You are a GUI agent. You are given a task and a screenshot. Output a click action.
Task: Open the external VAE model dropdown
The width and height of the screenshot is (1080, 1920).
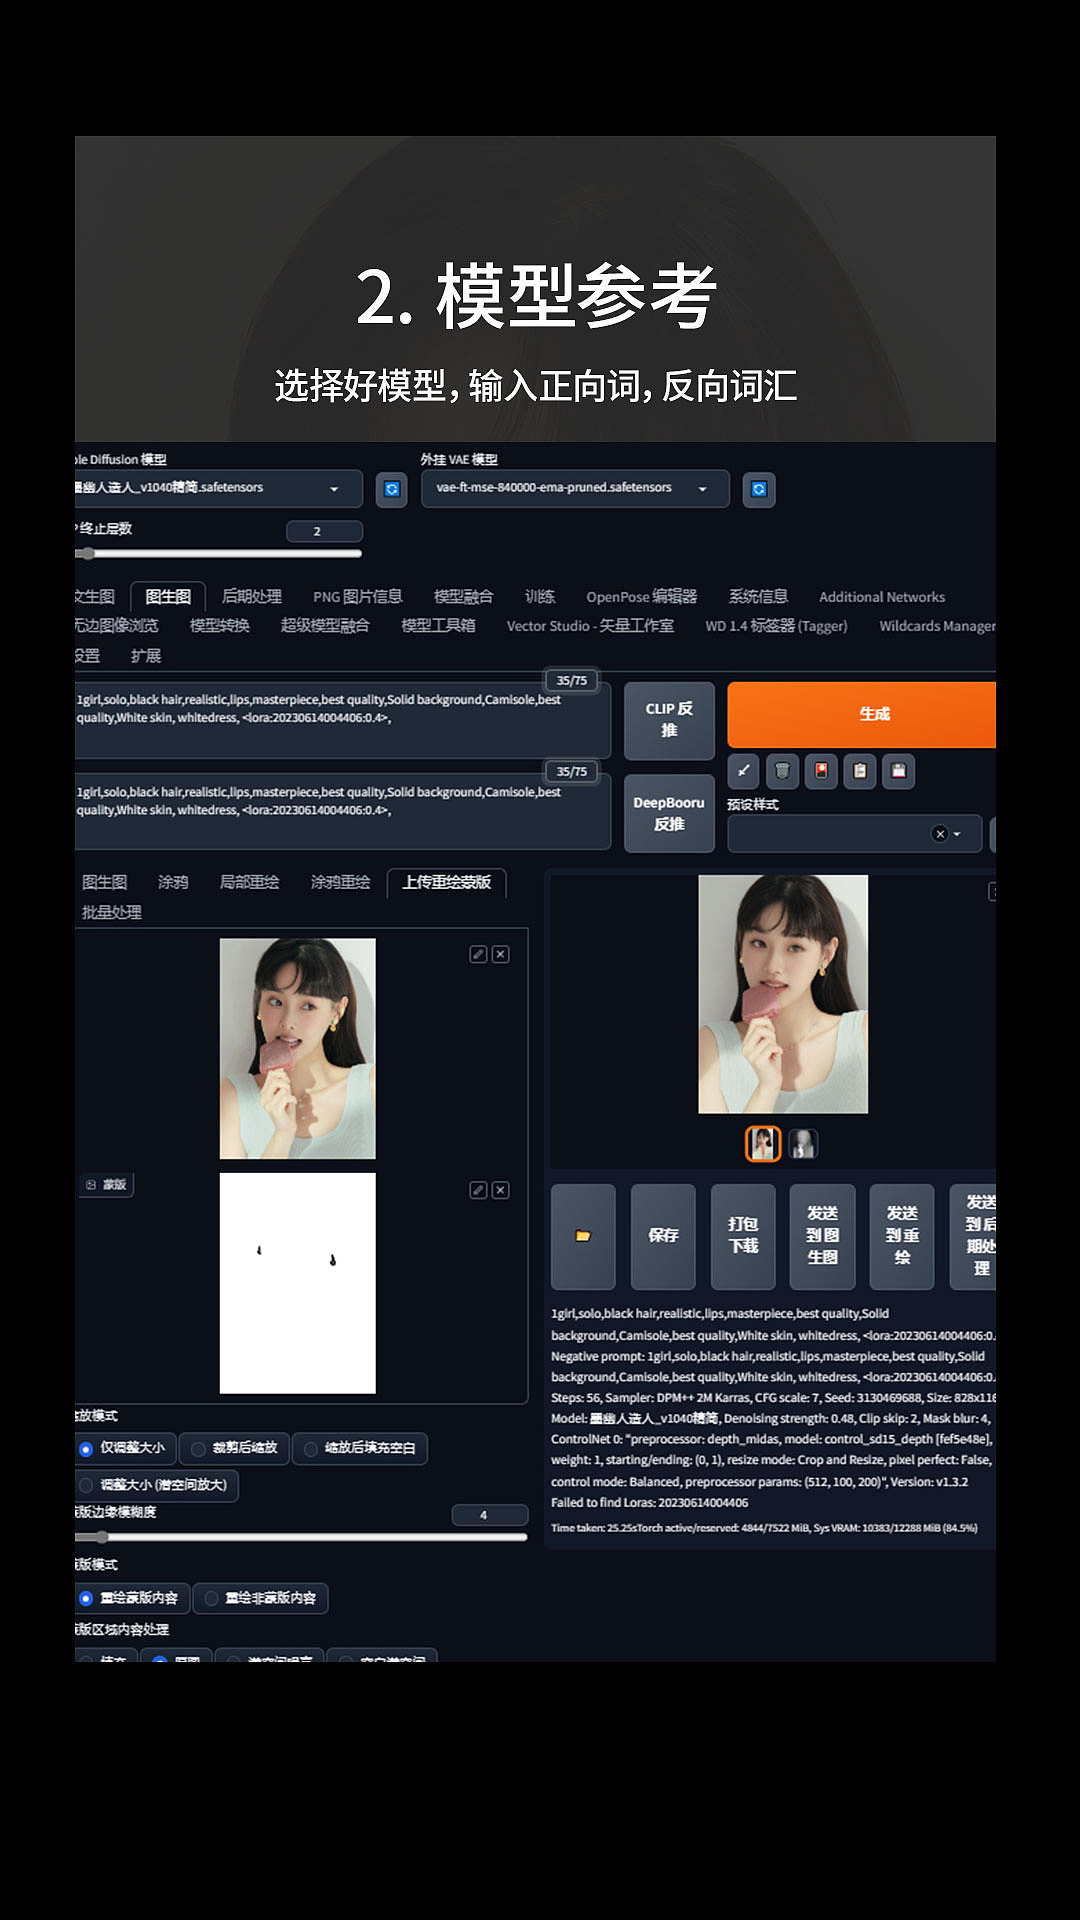click(x=575, y=488)
